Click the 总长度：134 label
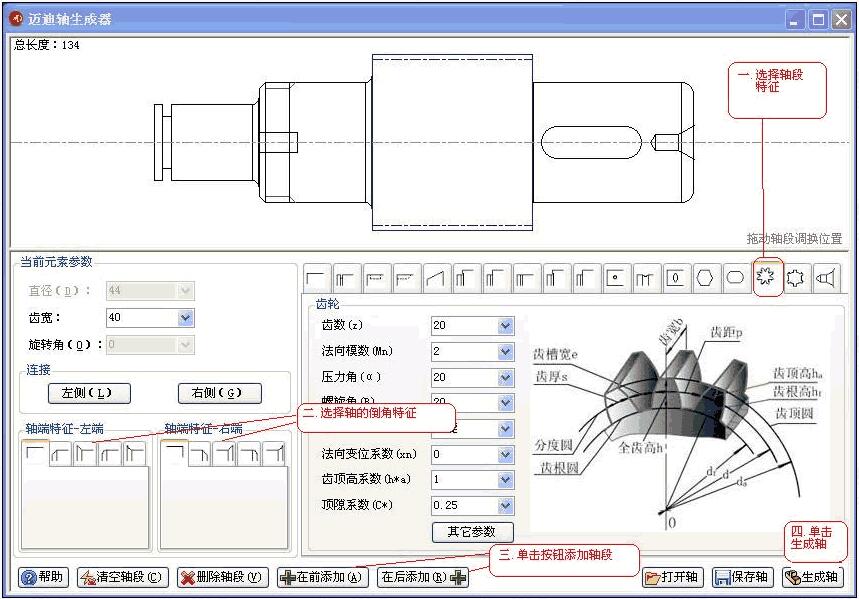This screenshot has width=859, height=599. [47, 45]
